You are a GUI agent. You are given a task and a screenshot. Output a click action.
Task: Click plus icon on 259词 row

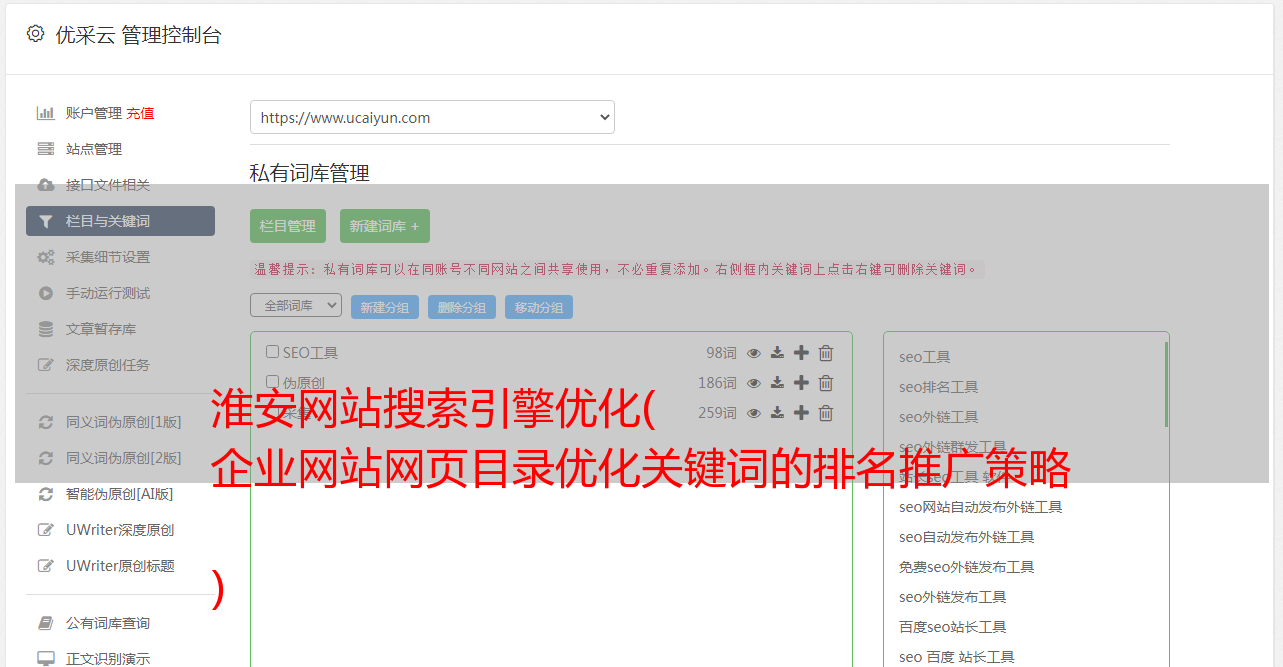[x=801, y=413]
